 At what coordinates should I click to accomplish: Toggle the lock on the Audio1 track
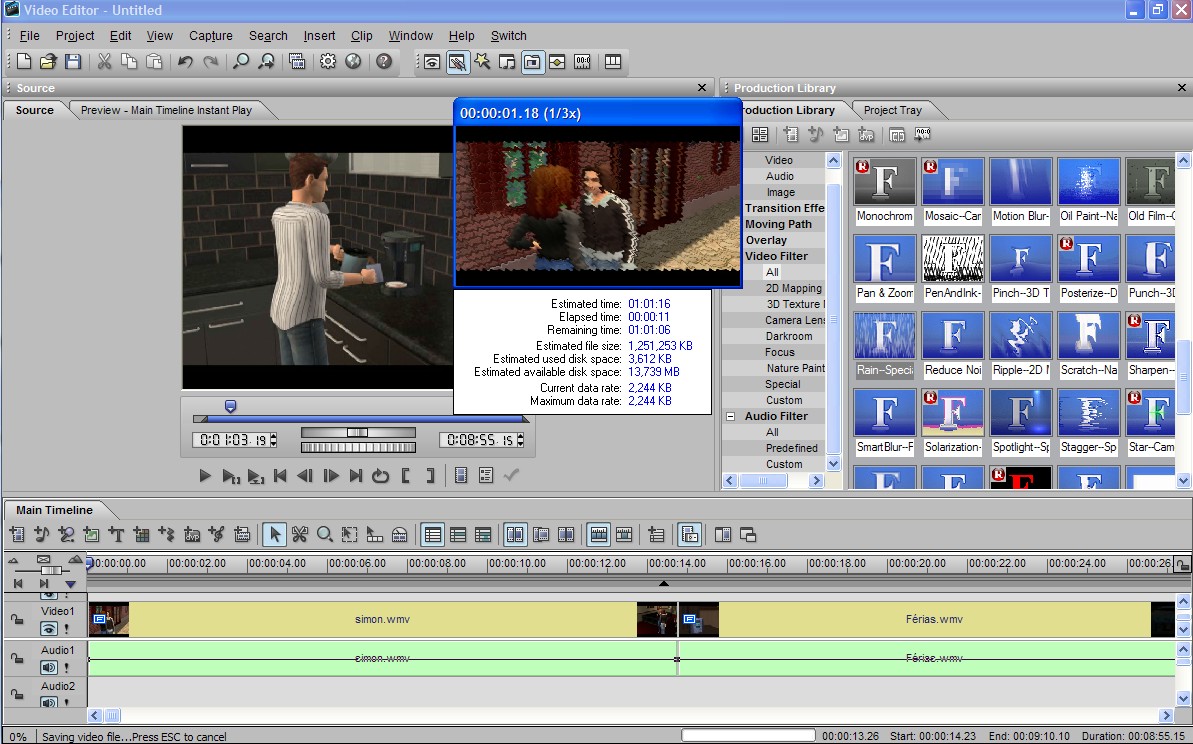coord(17,658)
